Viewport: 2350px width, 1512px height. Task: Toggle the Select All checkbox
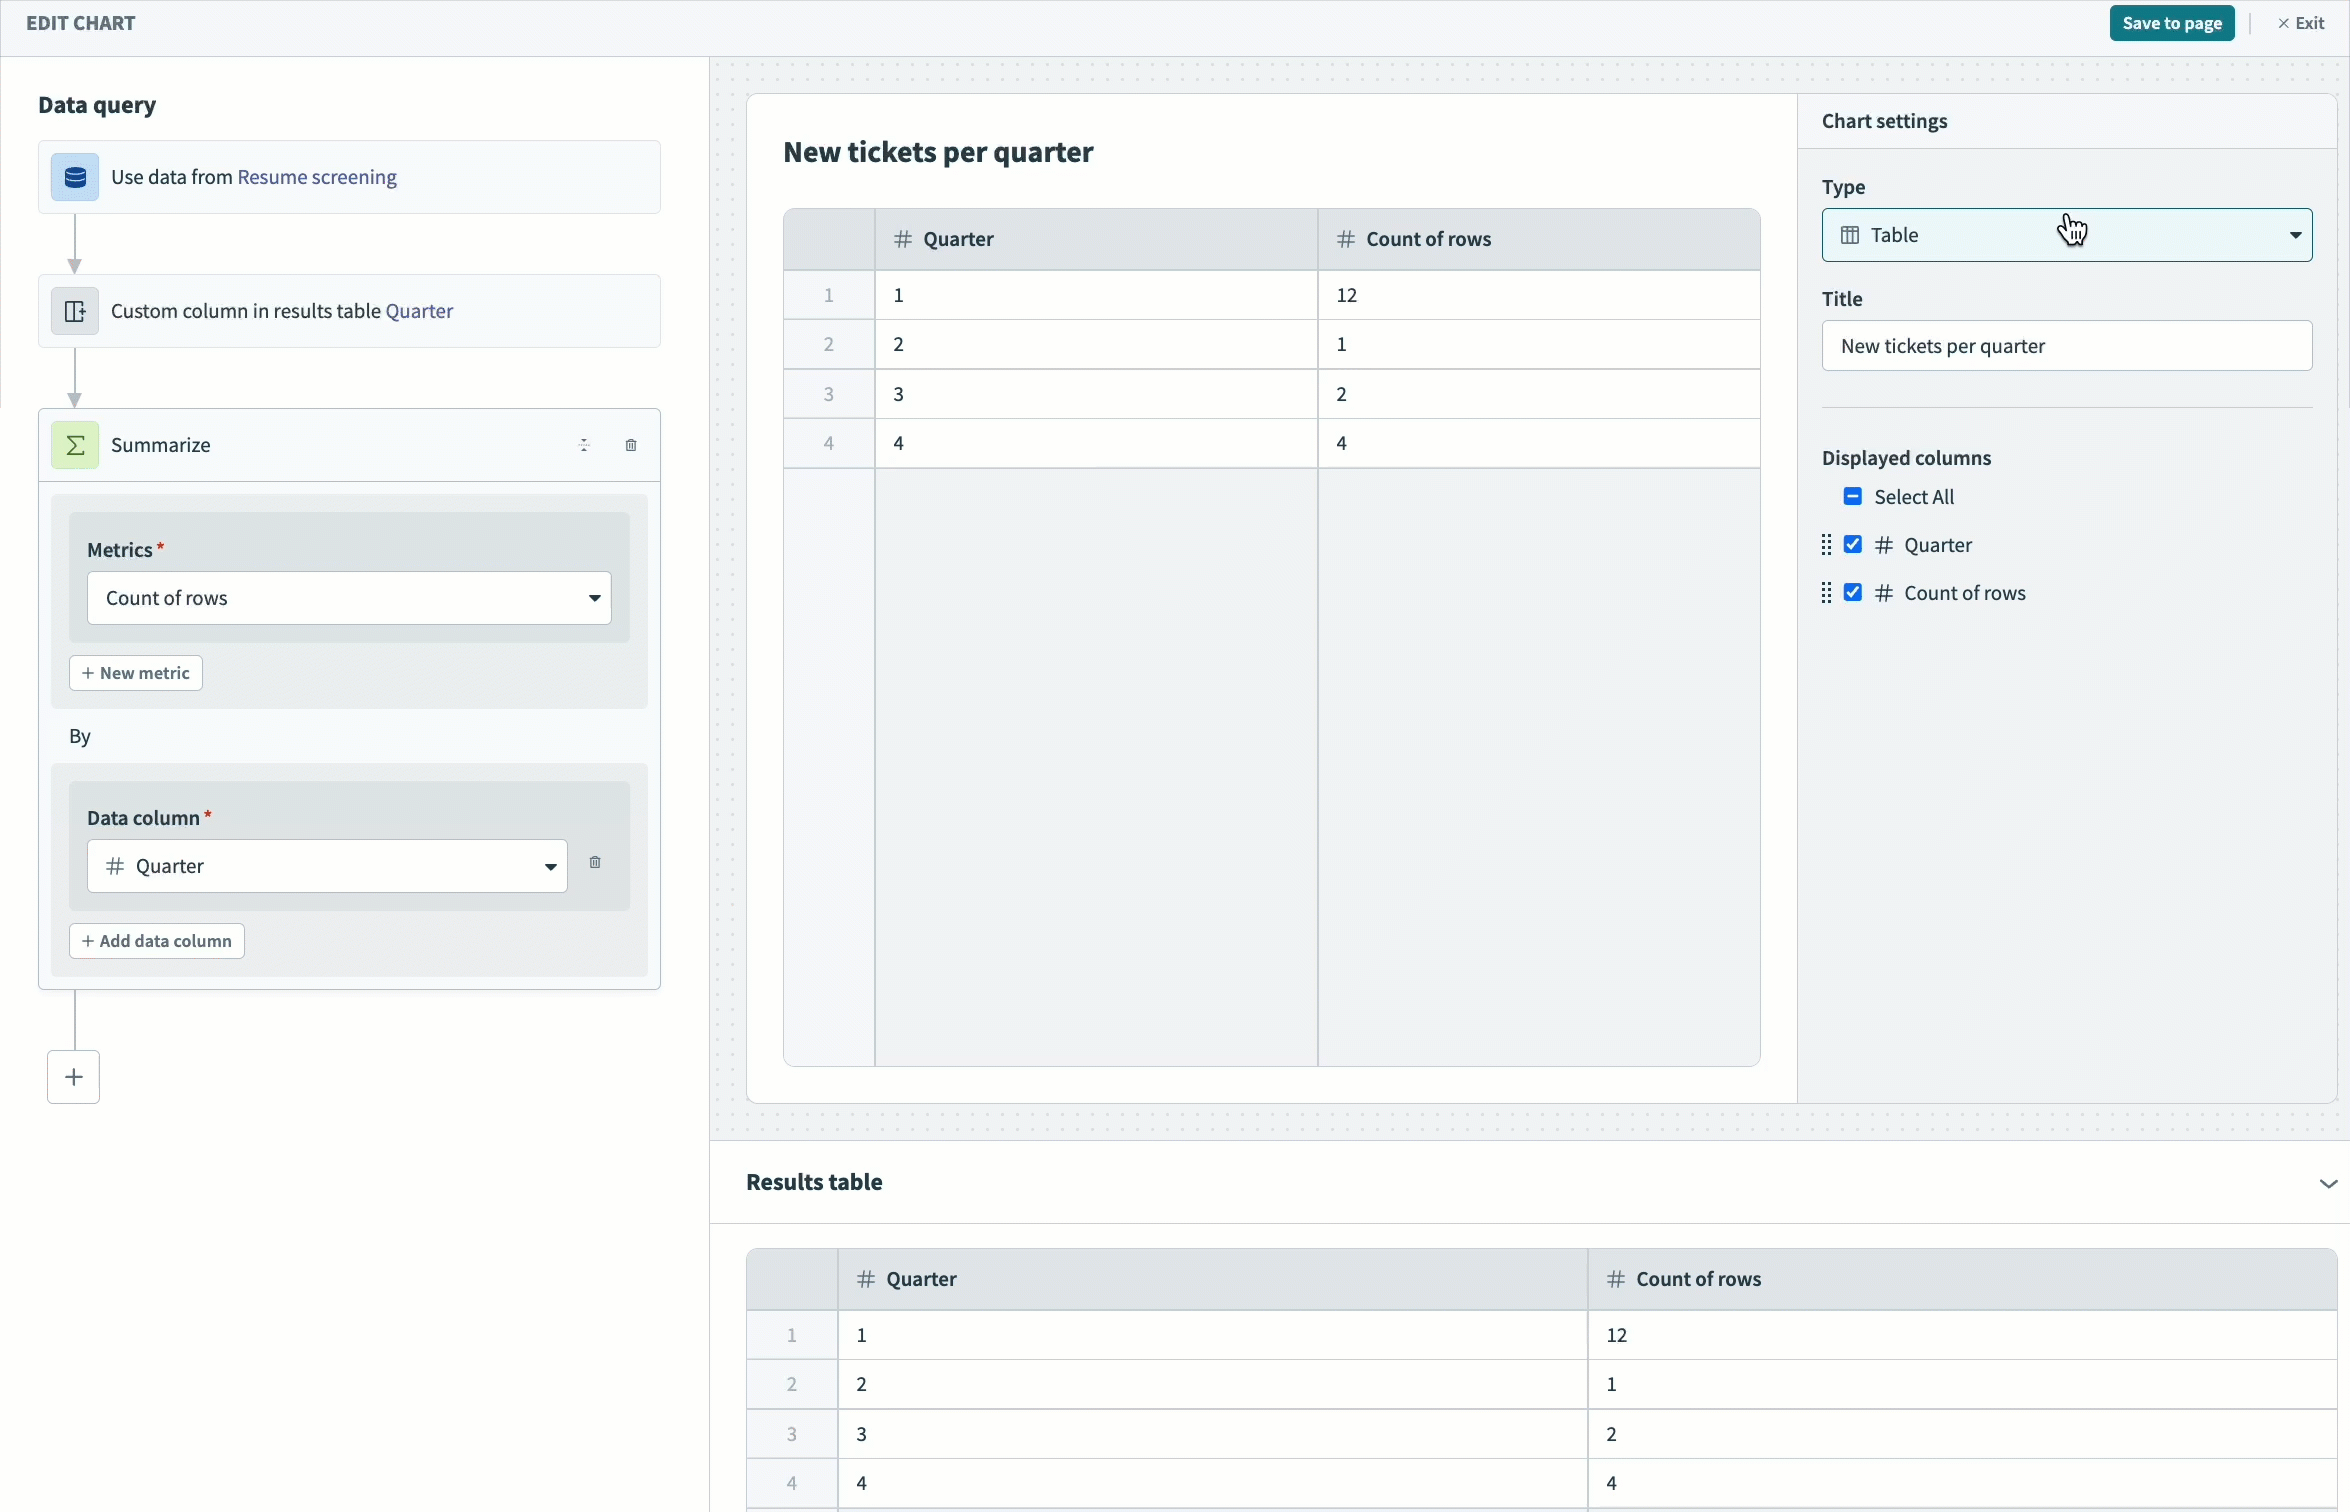(x=1852, y=496)
